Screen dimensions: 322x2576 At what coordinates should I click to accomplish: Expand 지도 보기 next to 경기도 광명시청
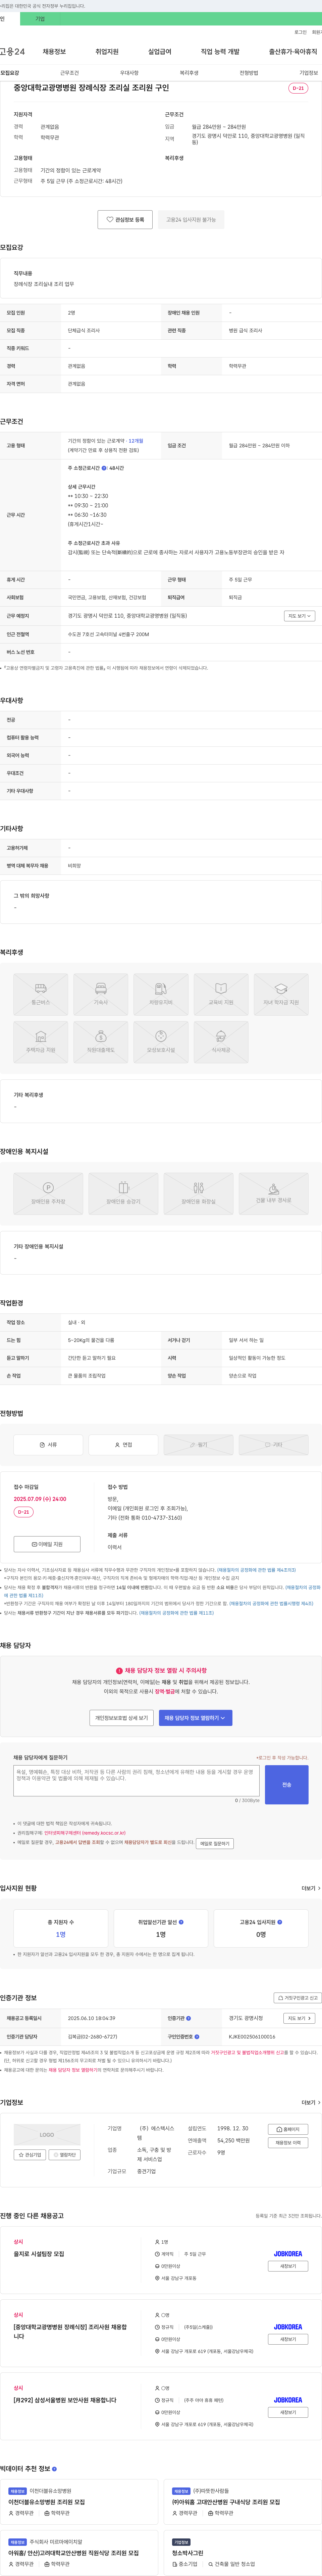[x=299, y=2018]
